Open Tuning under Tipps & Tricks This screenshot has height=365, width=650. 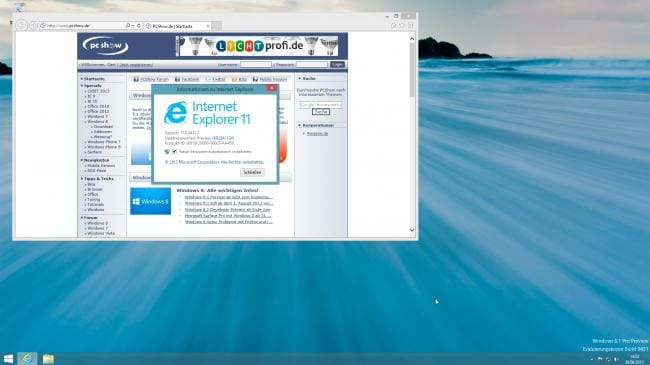[93, 199]
